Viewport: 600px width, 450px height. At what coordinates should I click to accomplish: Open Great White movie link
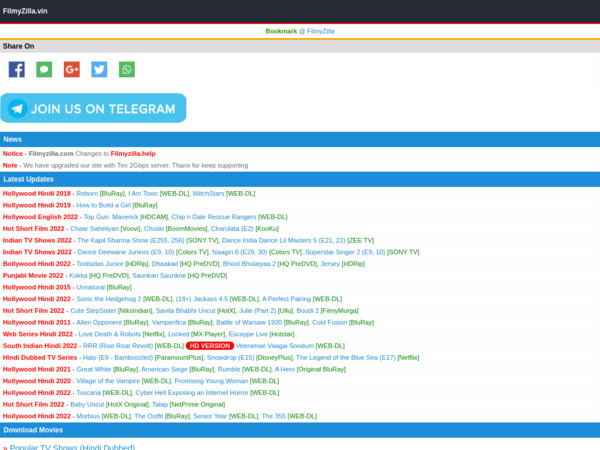click(94, 369)
